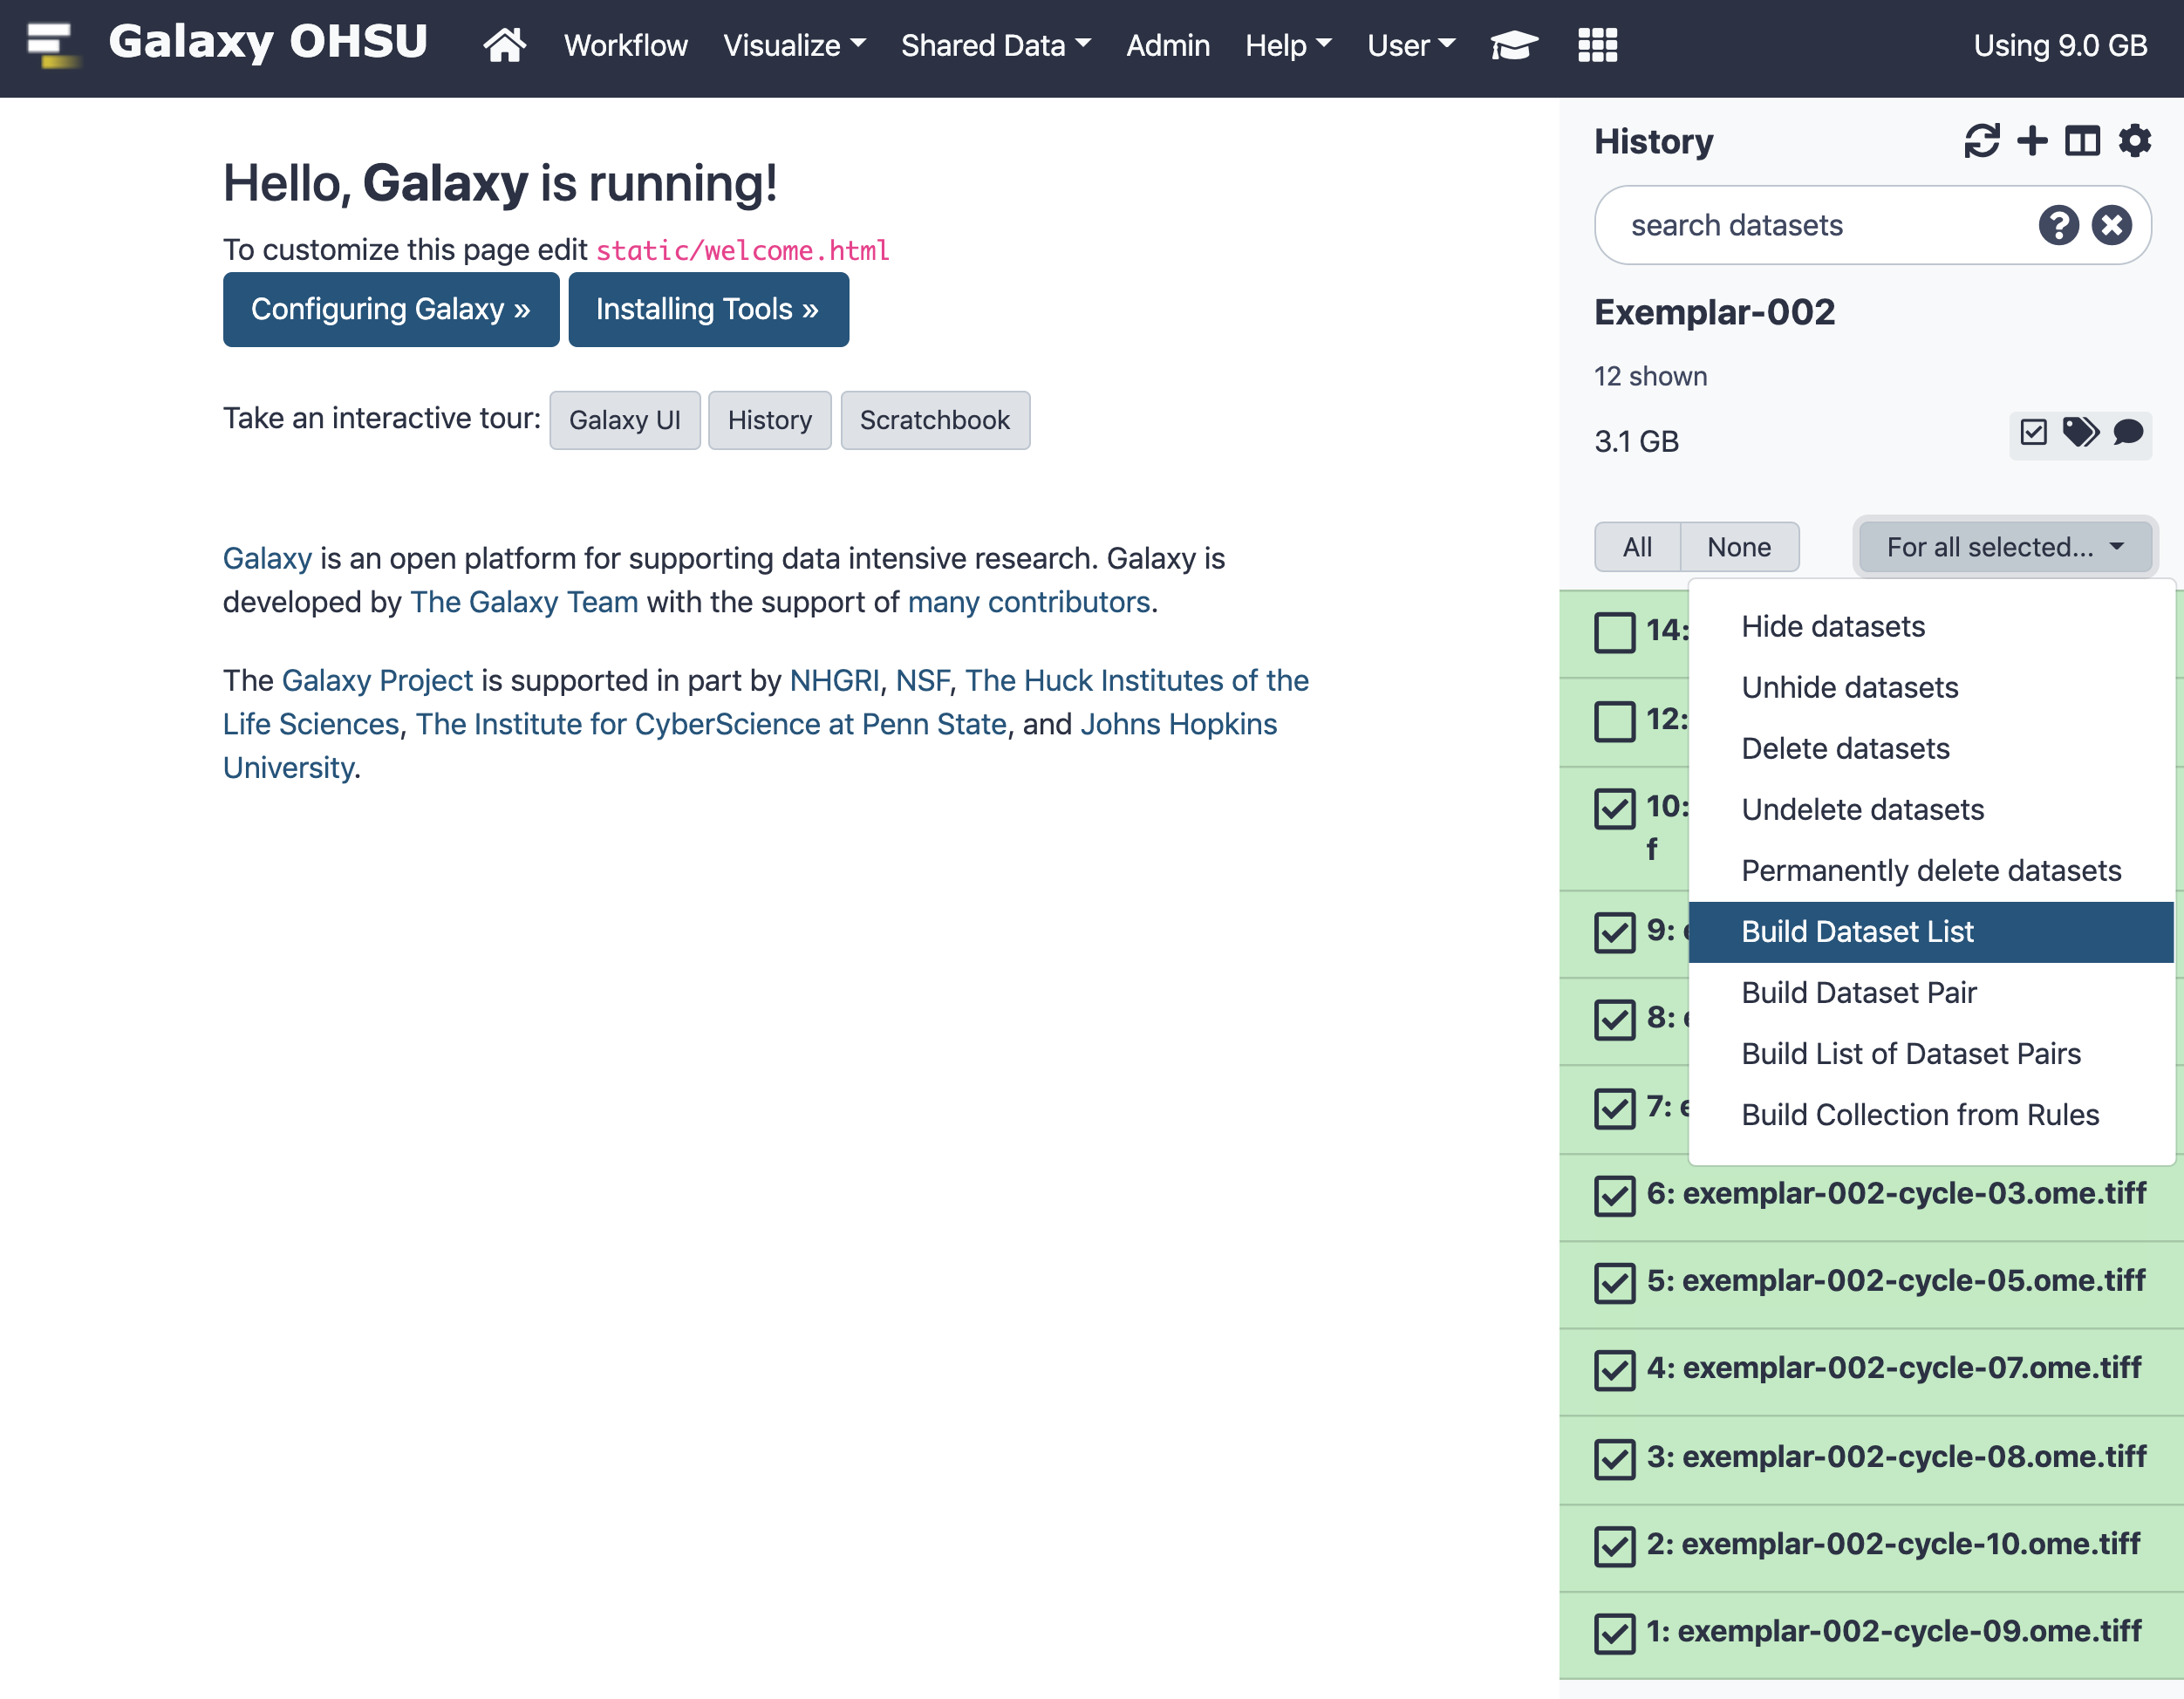Edit history annotation speech bubble icon
Viewport: 2184px width, 1699px height.
(2128, 432)
